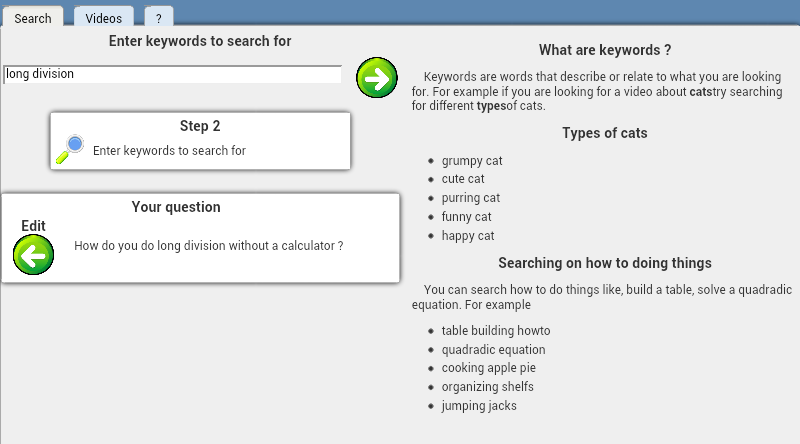The image size is (800, 444).
Task: Switch to the Search tab
Action: coord(33,18)
